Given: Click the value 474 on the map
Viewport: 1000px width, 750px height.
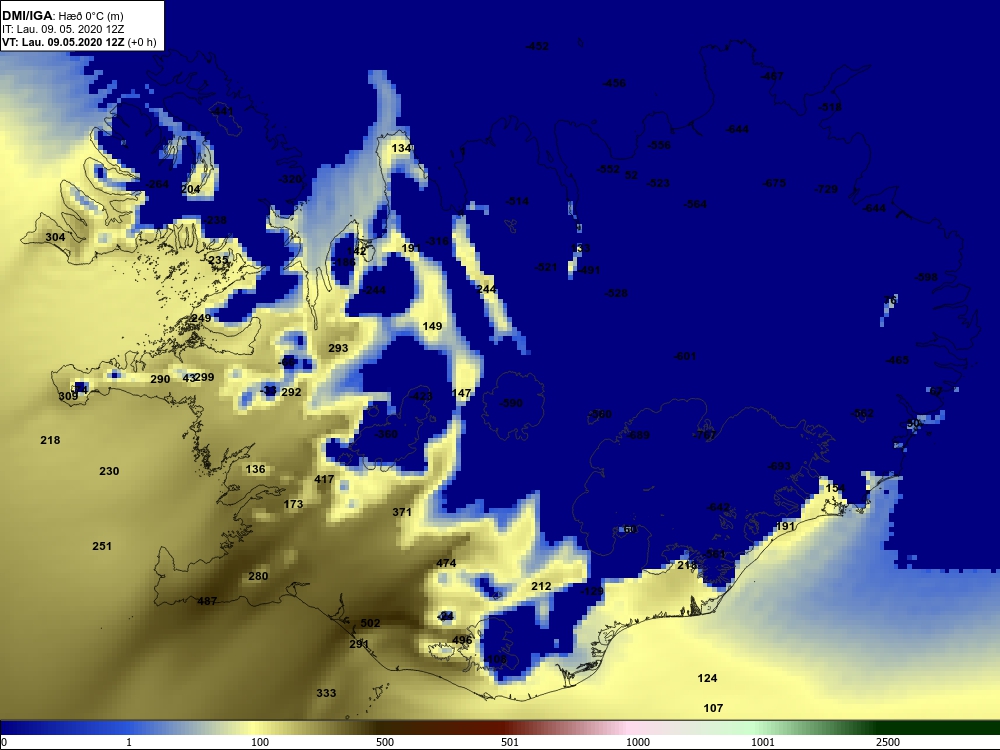Looking at the screenshot, I should pyautogui.click(x=446, y=562).
